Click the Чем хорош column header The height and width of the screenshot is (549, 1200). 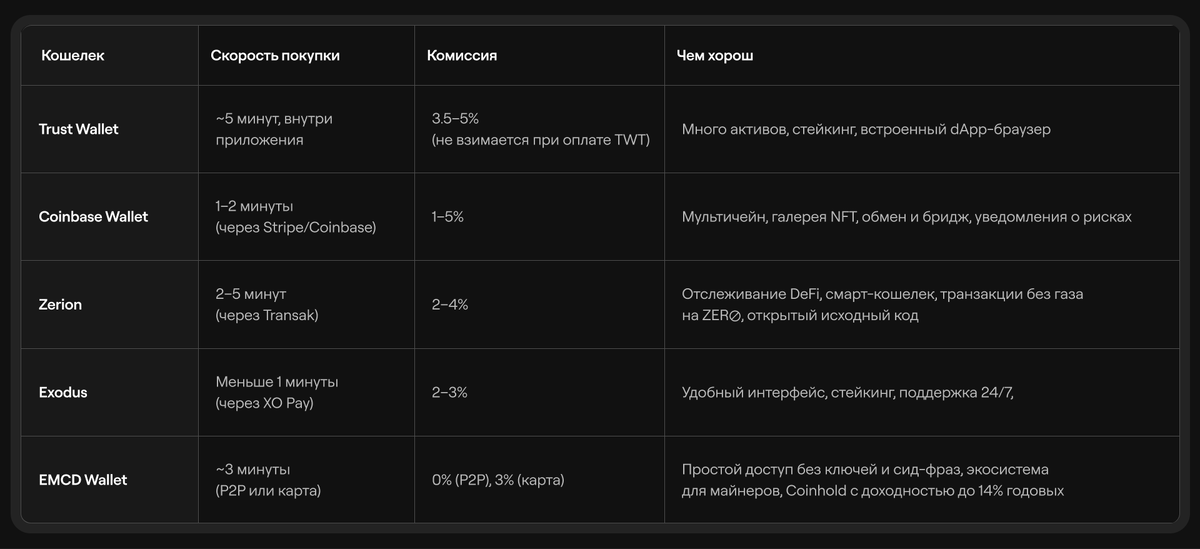tap(715, 56)
